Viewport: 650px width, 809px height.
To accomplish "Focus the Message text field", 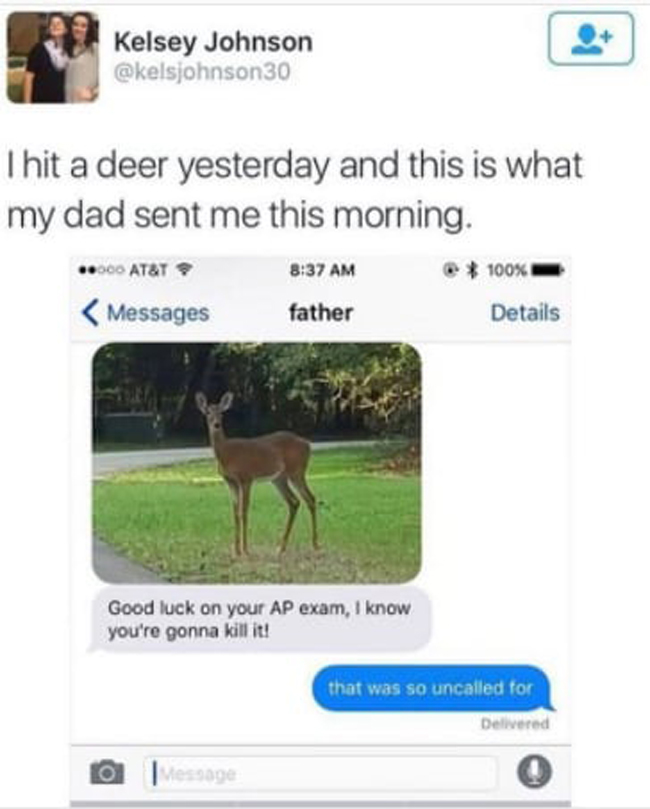I will pos(321,773).
